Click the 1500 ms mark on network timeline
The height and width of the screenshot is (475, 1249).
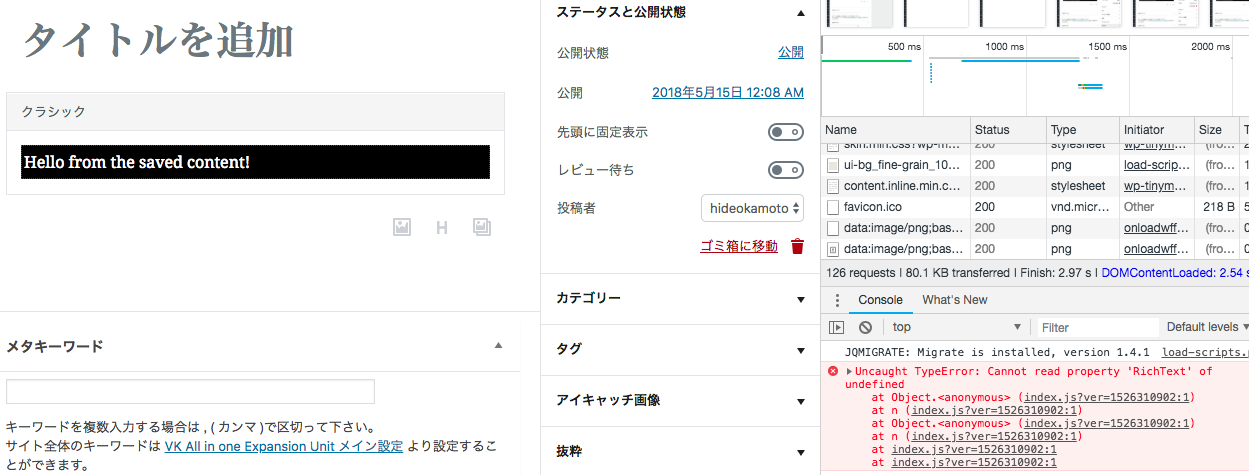1107,47
